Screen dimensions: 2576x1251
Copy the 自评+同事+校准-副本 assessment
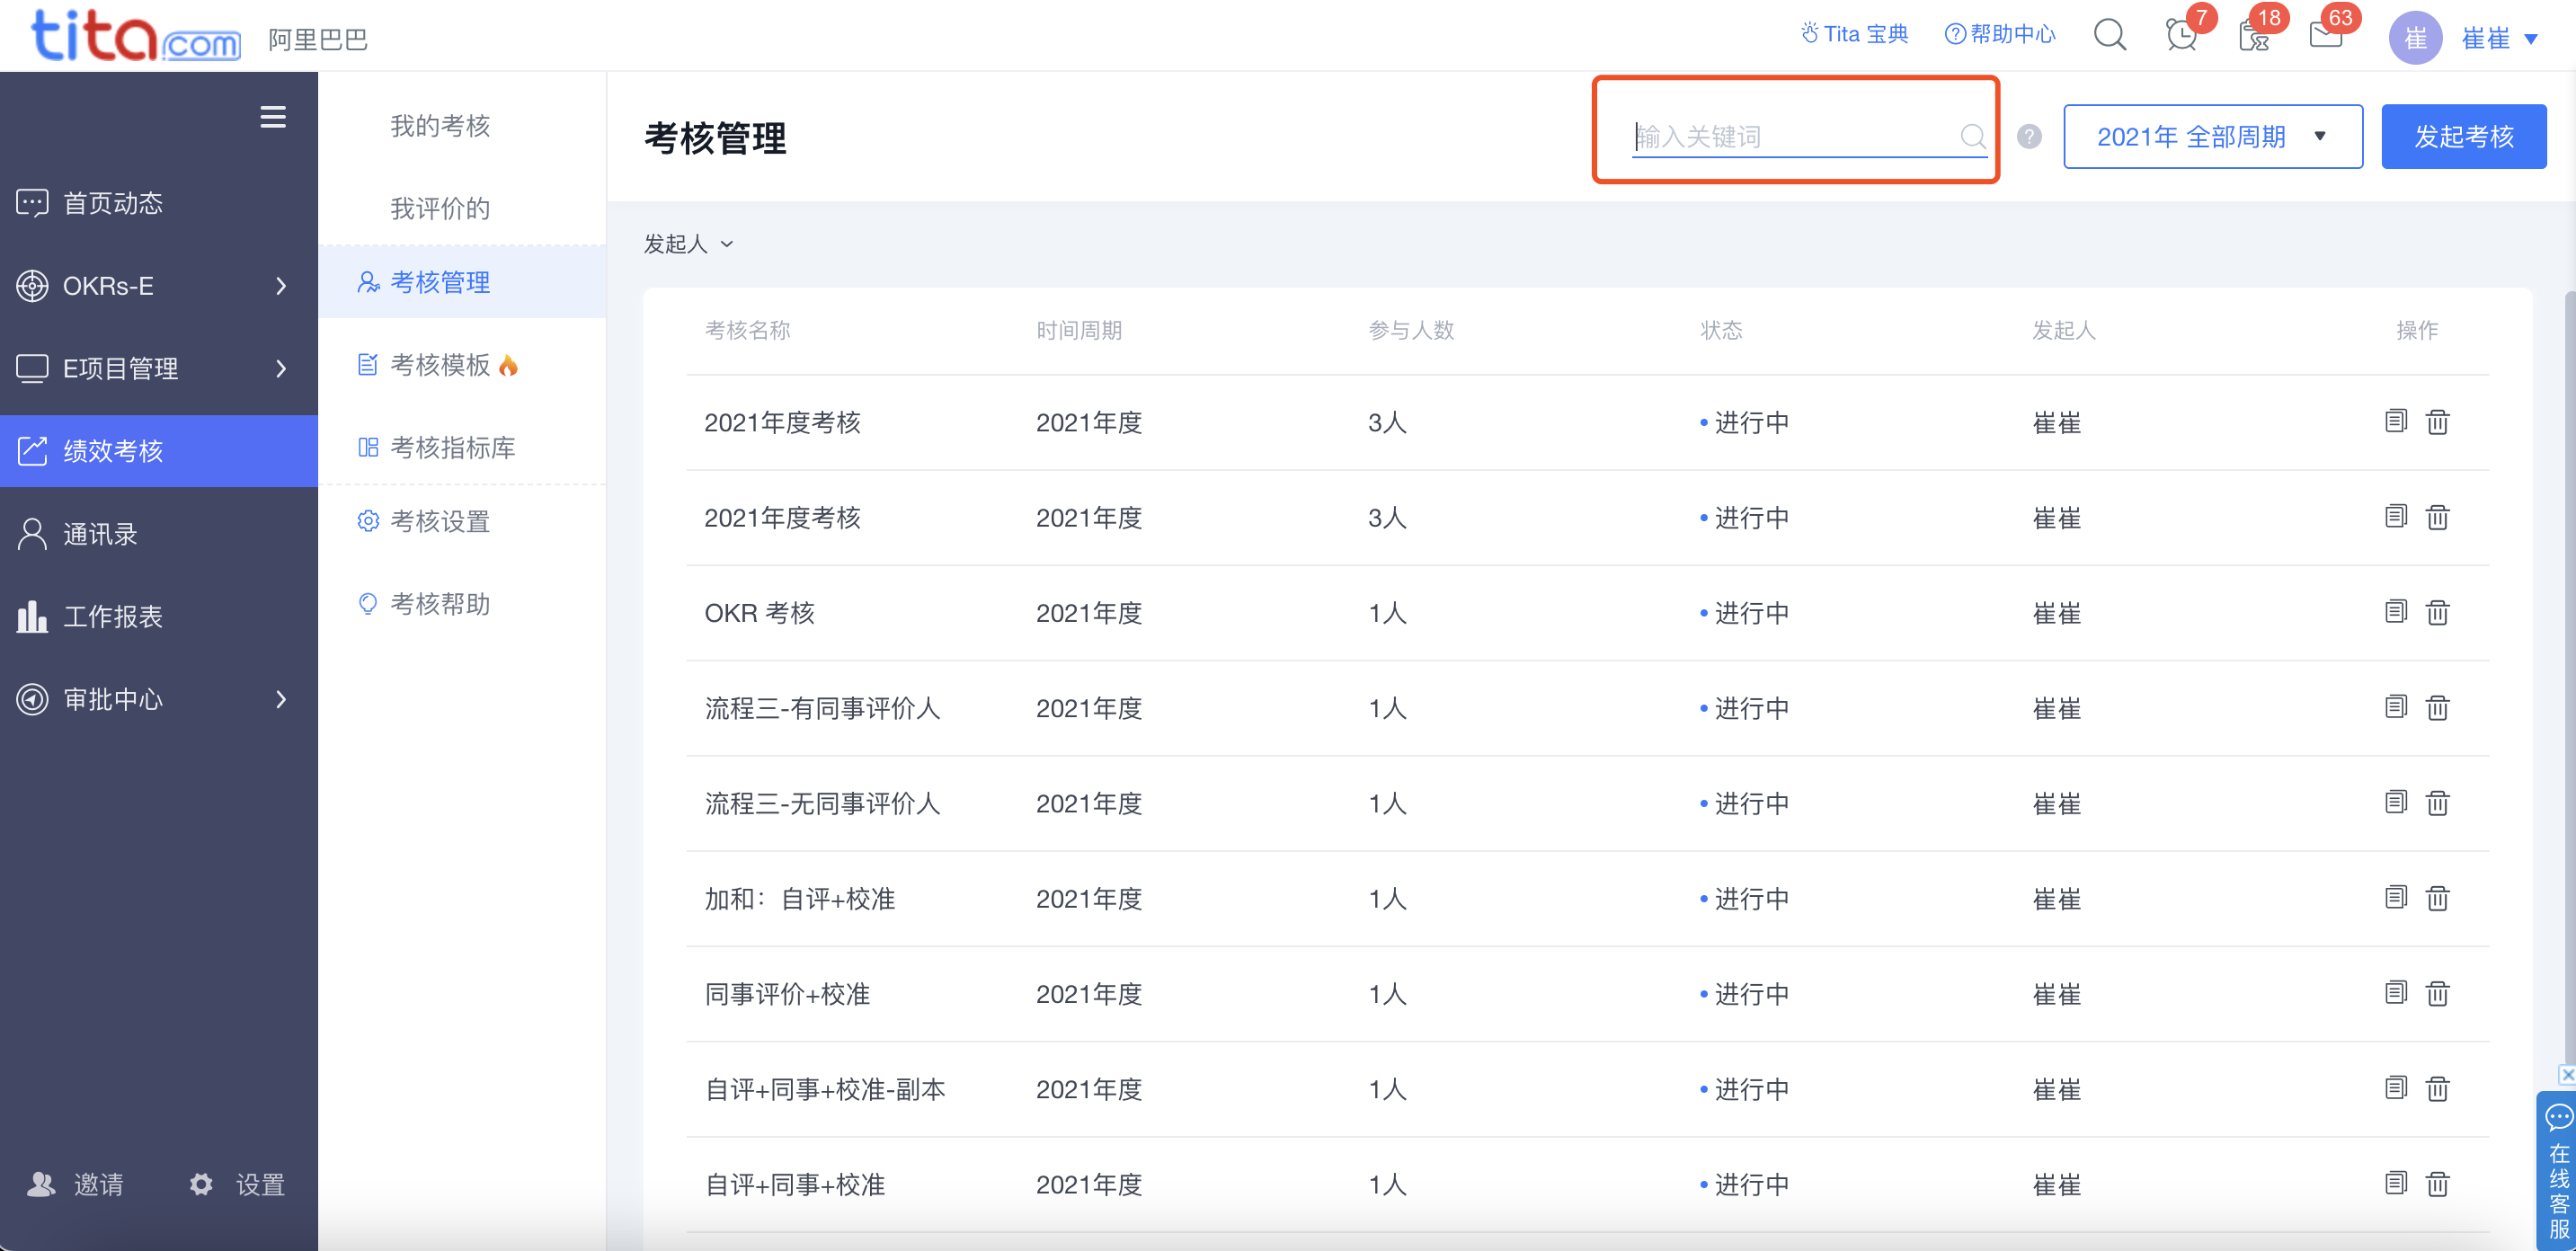click(2395, 1087)
